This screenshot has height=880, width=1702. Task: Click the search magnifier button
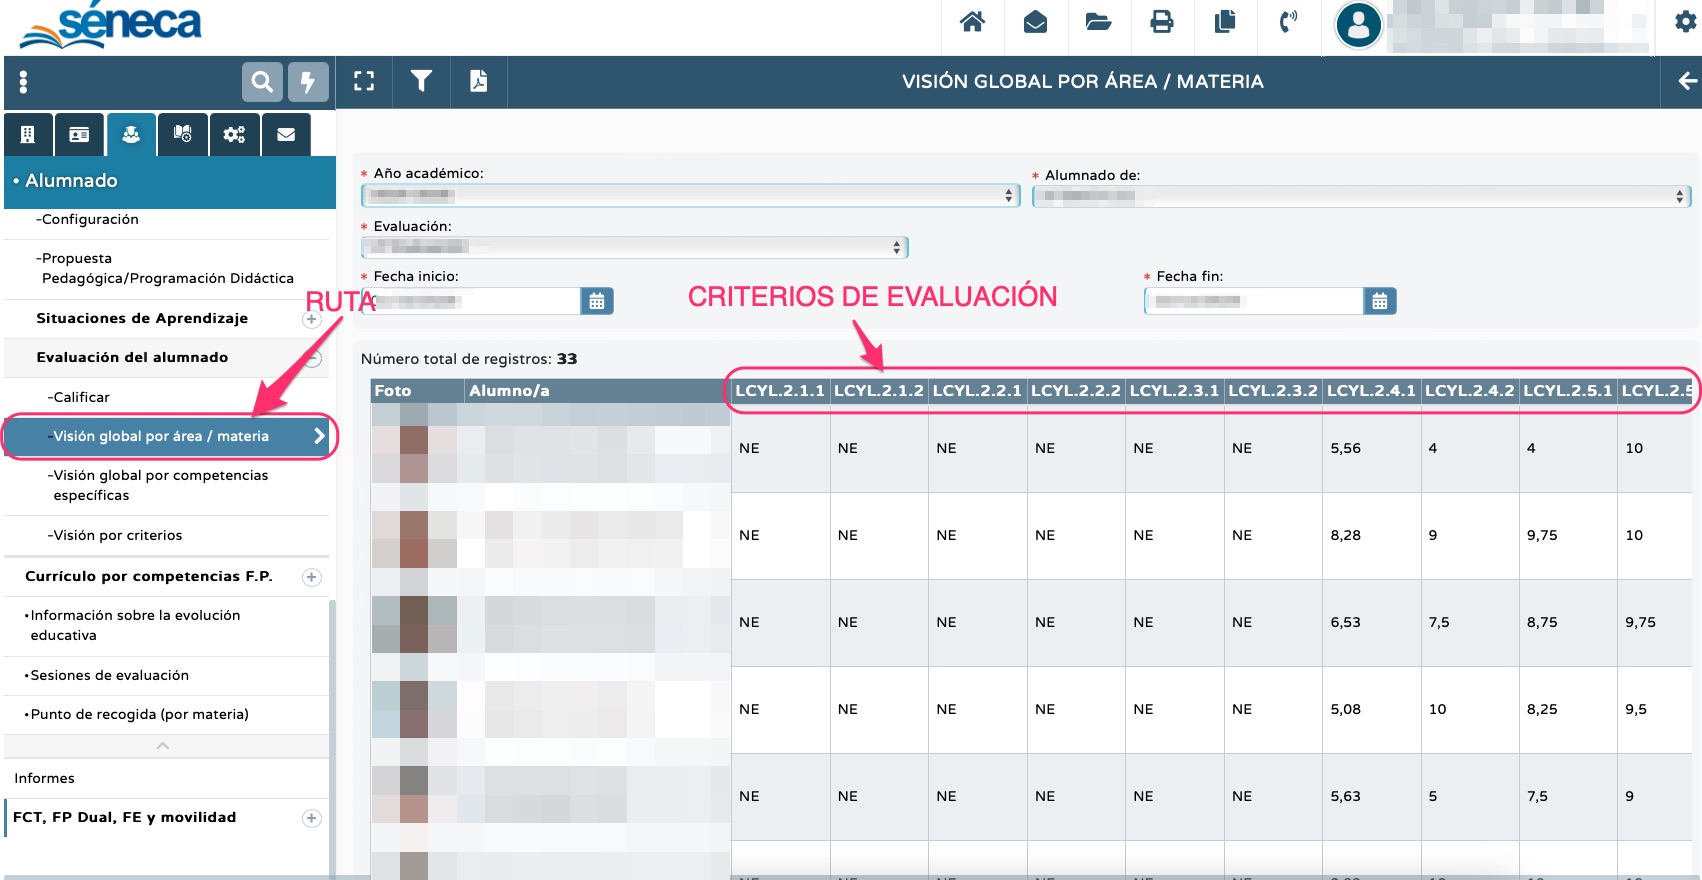coord(262,82)
